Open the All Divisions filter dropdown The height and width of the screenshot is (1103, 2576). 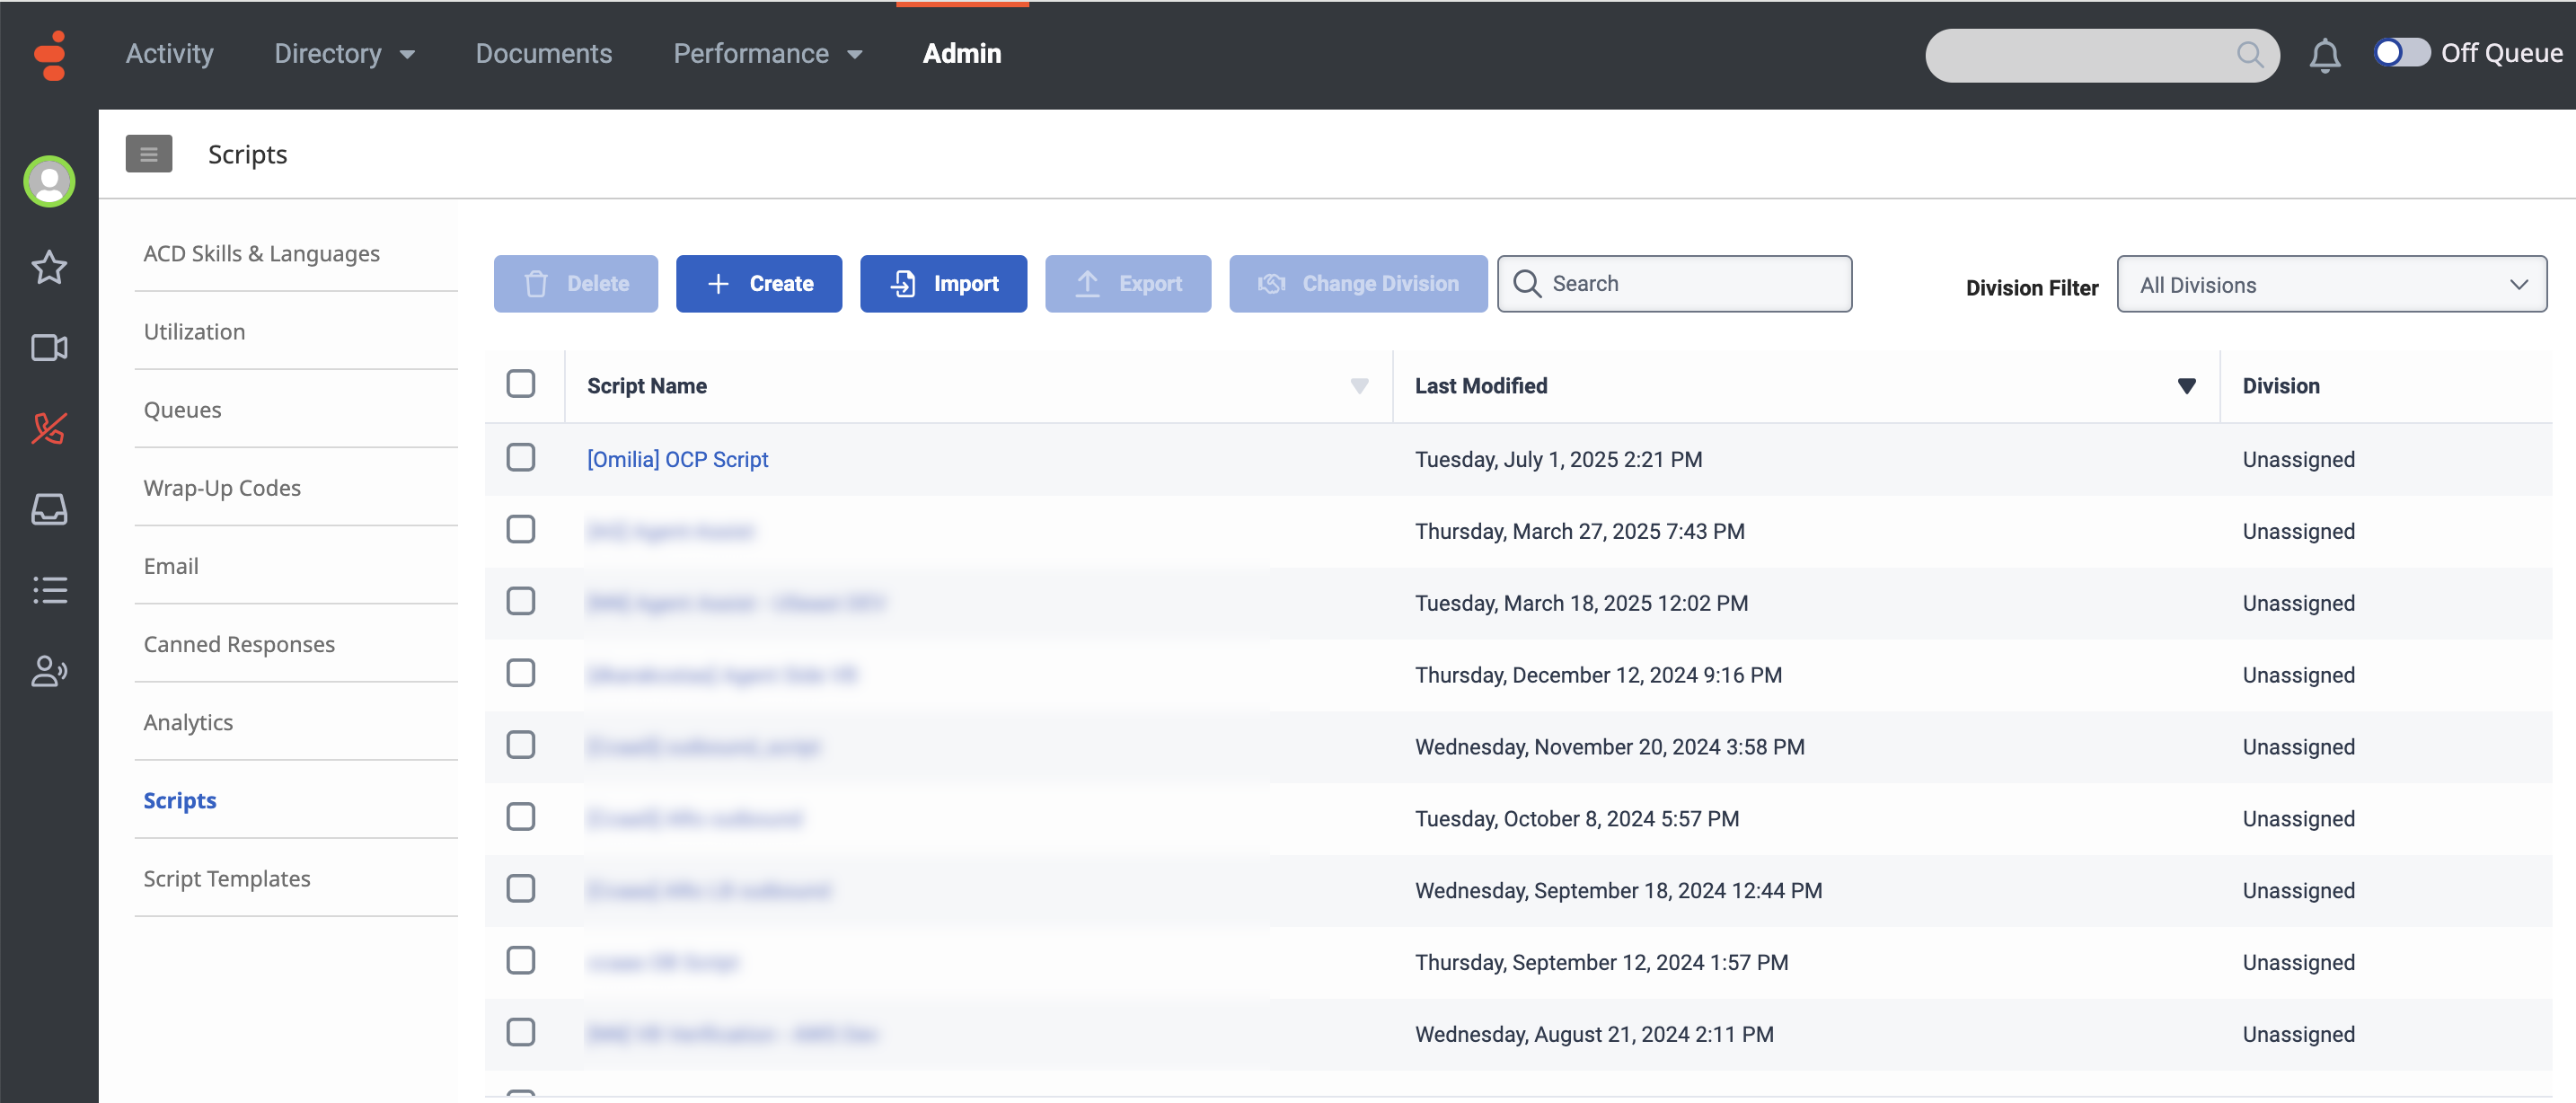click(2331, 285)
